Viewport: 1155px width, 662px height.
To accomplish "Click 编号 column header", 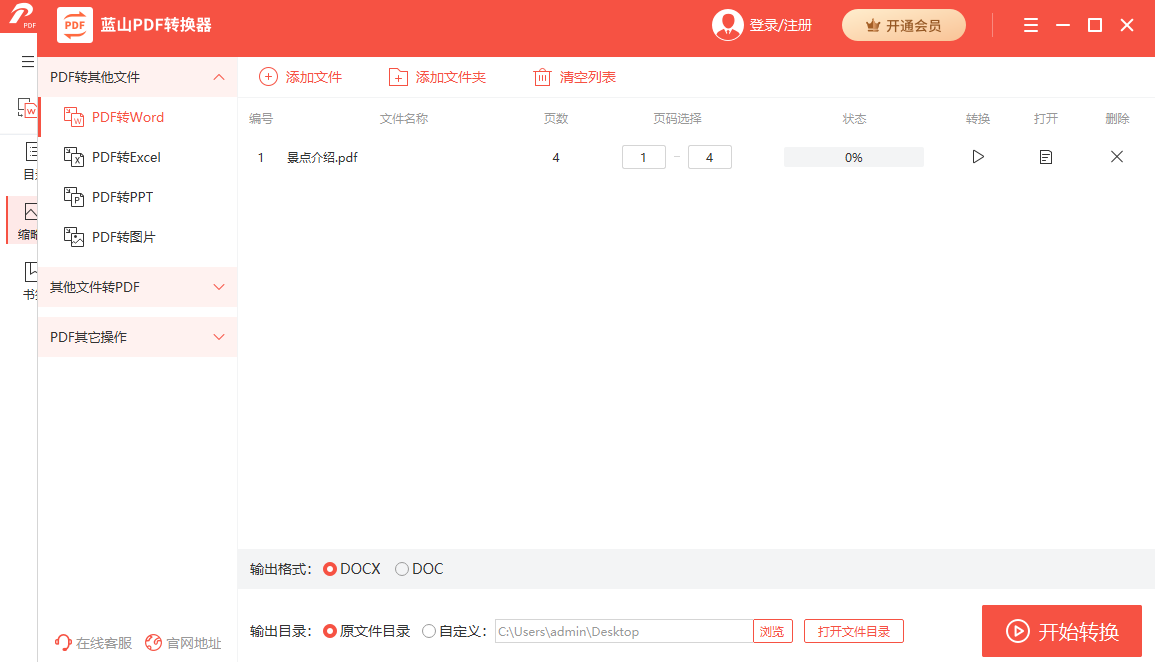I will click(x=261, y=119).
